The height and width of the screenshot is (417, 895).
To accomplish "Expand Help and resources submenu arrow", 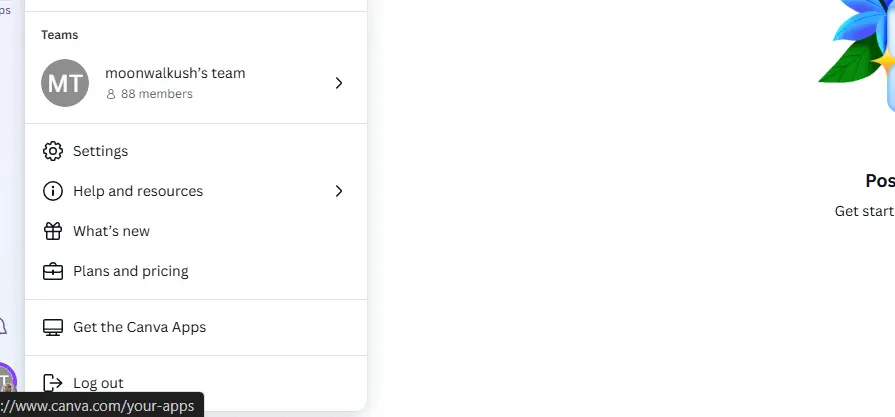I will (339, 191).
